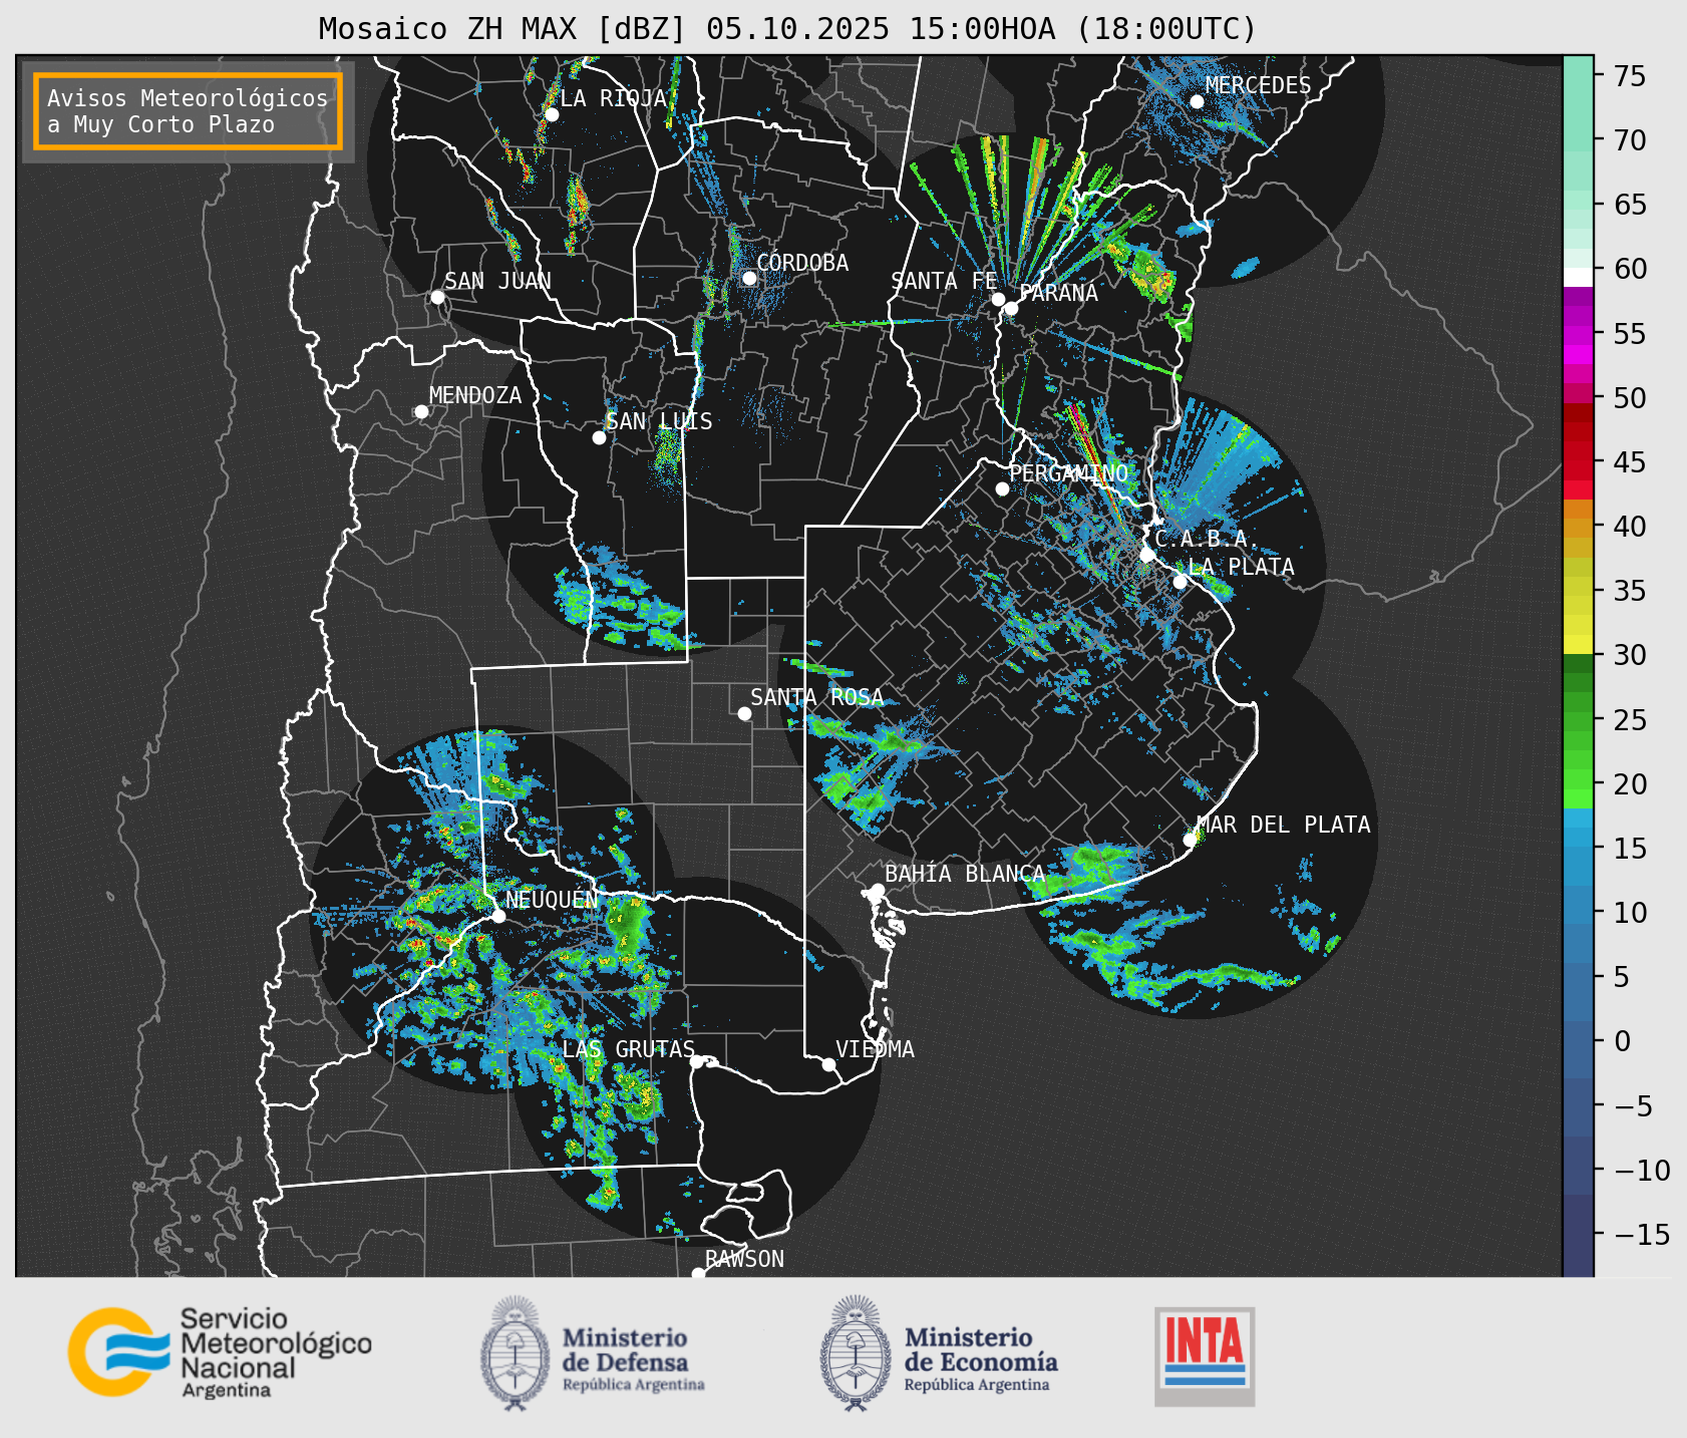This screenshot has height=1438, width=1687.
Task: Select the LAS GRUTAS city marker
Action: tap(697, 1062)
